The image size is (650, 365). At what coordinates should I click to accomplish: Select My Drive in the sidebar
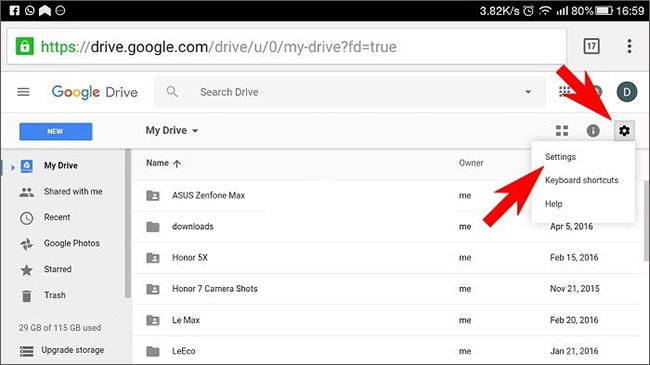[x=61, y=165]
